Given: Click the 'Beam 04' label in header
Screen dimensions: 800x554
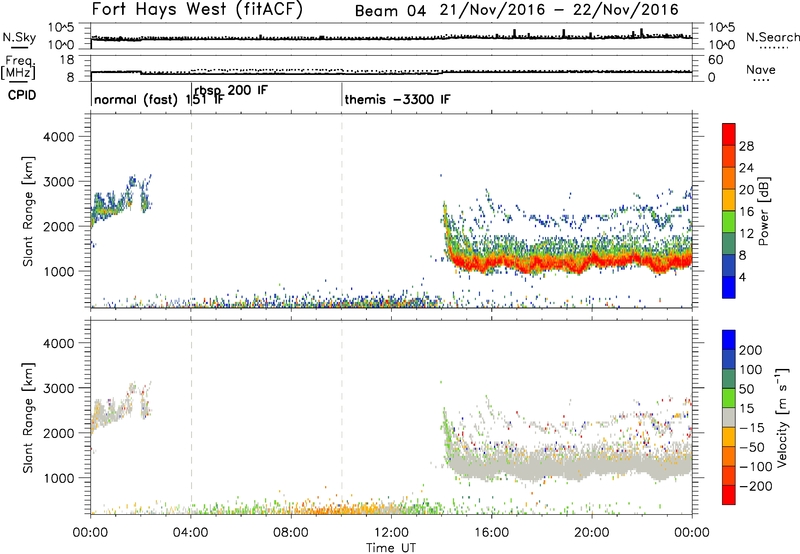Looking at the screenshot, I should click(390, 11).
